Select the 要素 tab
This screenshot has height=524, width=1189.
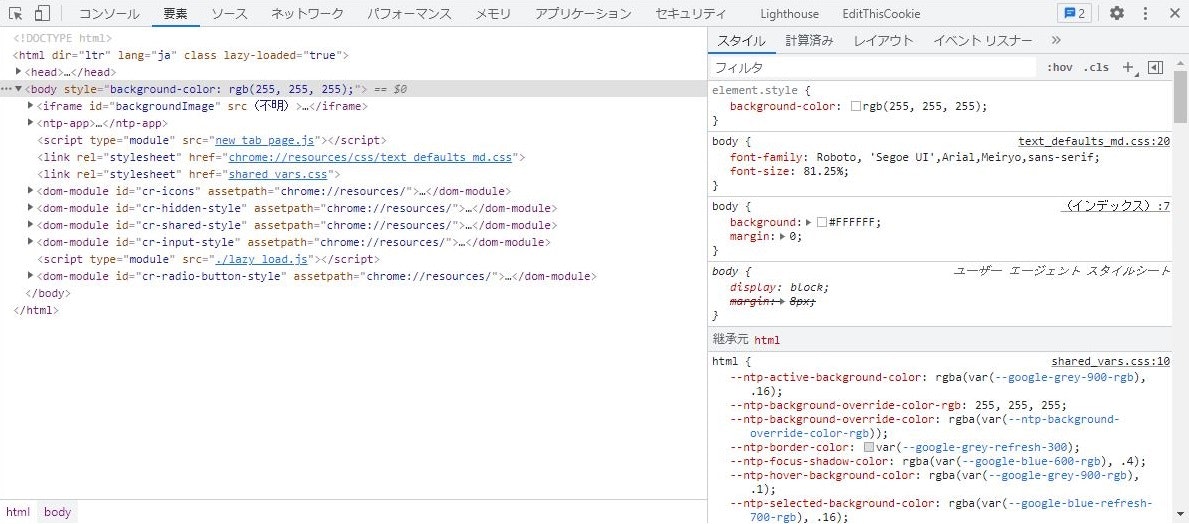tap(176, 14)
